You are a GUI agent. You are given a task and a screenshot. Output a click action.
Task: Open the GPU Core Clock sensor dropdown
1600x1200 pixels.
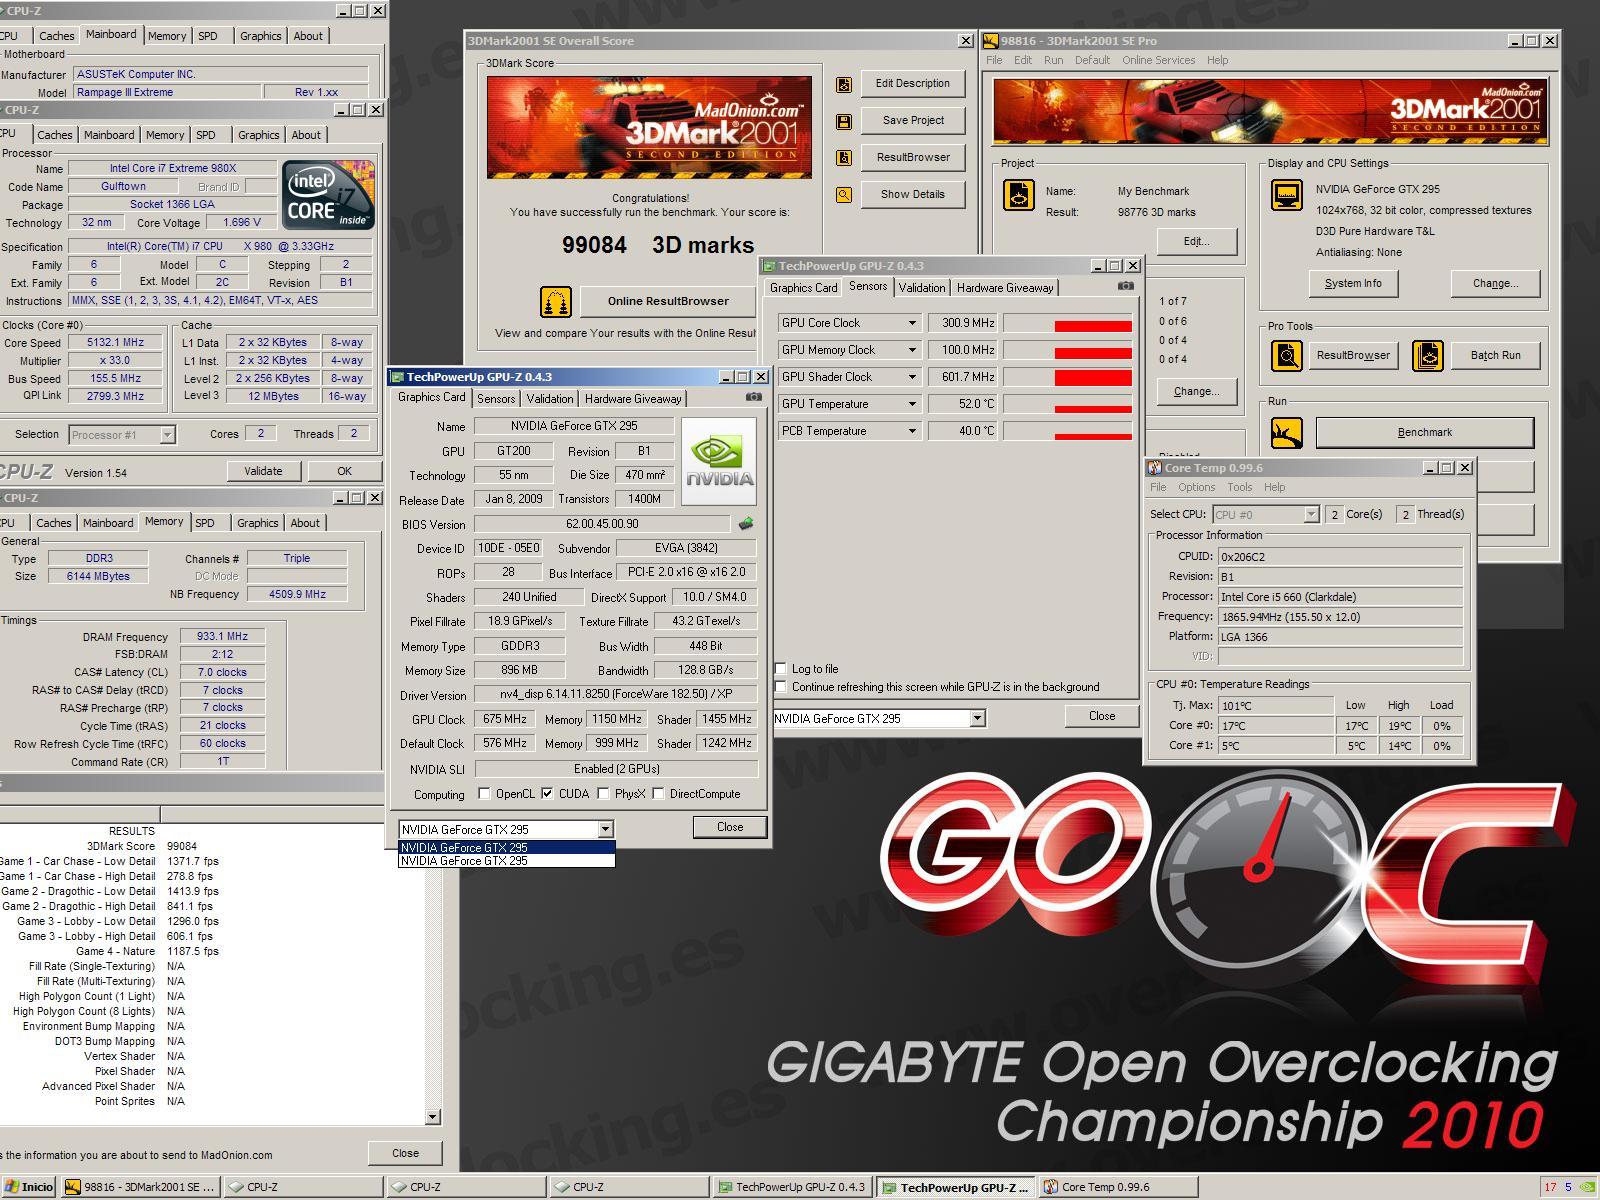912,323
